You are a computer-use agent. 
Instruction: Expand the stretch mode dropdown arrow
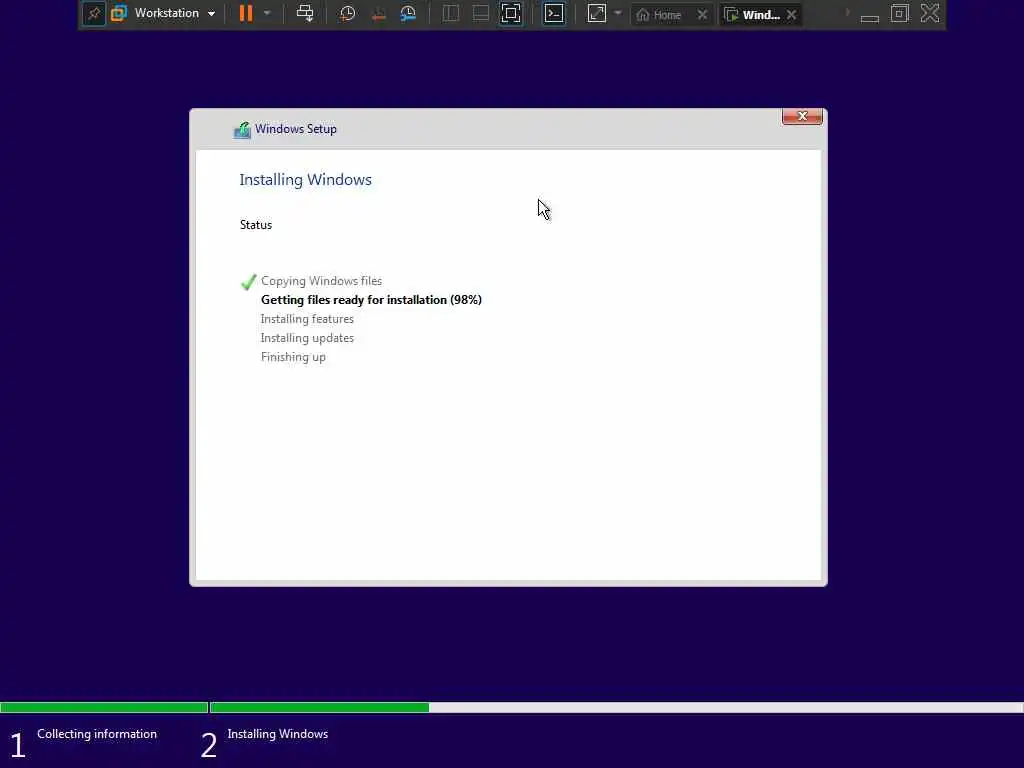point(618,13)
